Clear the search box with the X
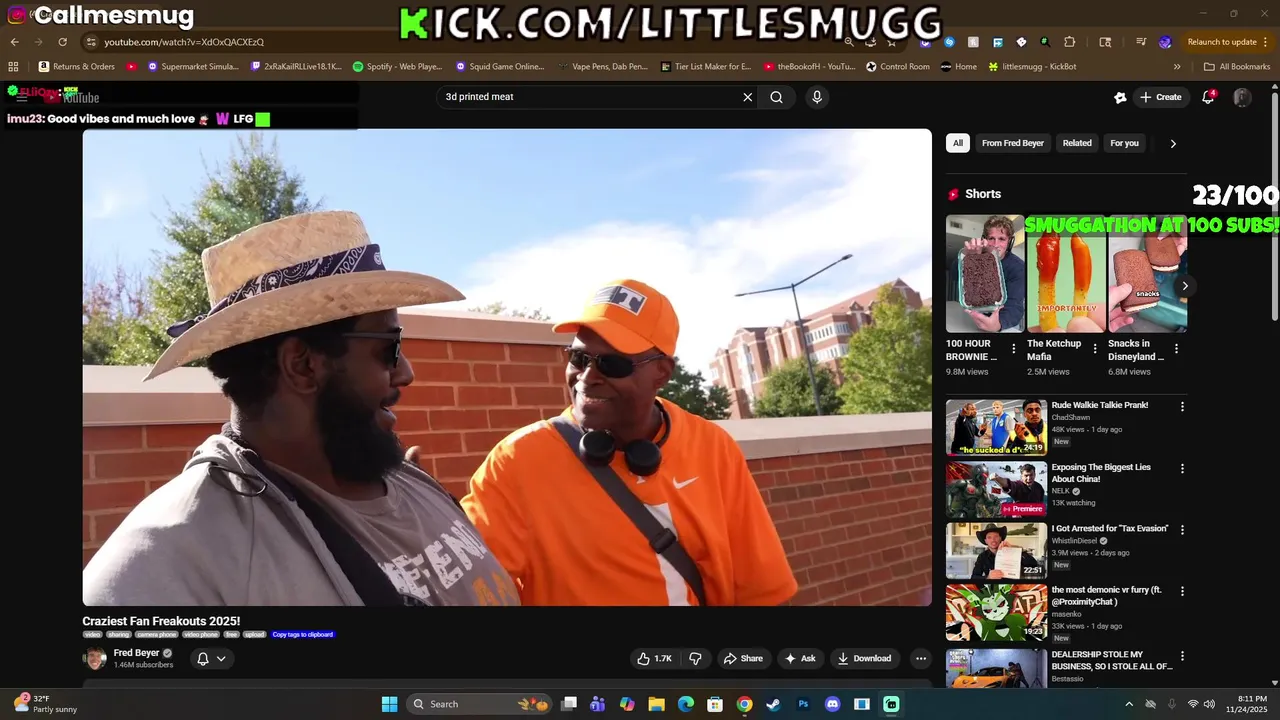Image resolution: width=1280 pixels, height=720 pixels. tap(747, 97)
